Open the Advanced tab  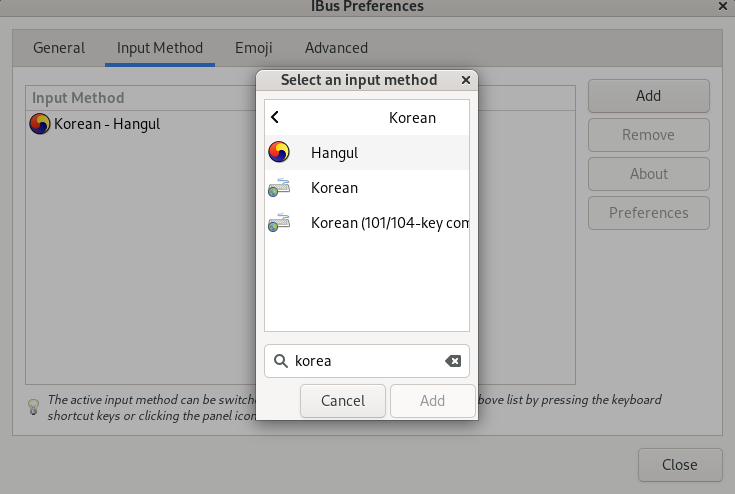coord(336,48)
